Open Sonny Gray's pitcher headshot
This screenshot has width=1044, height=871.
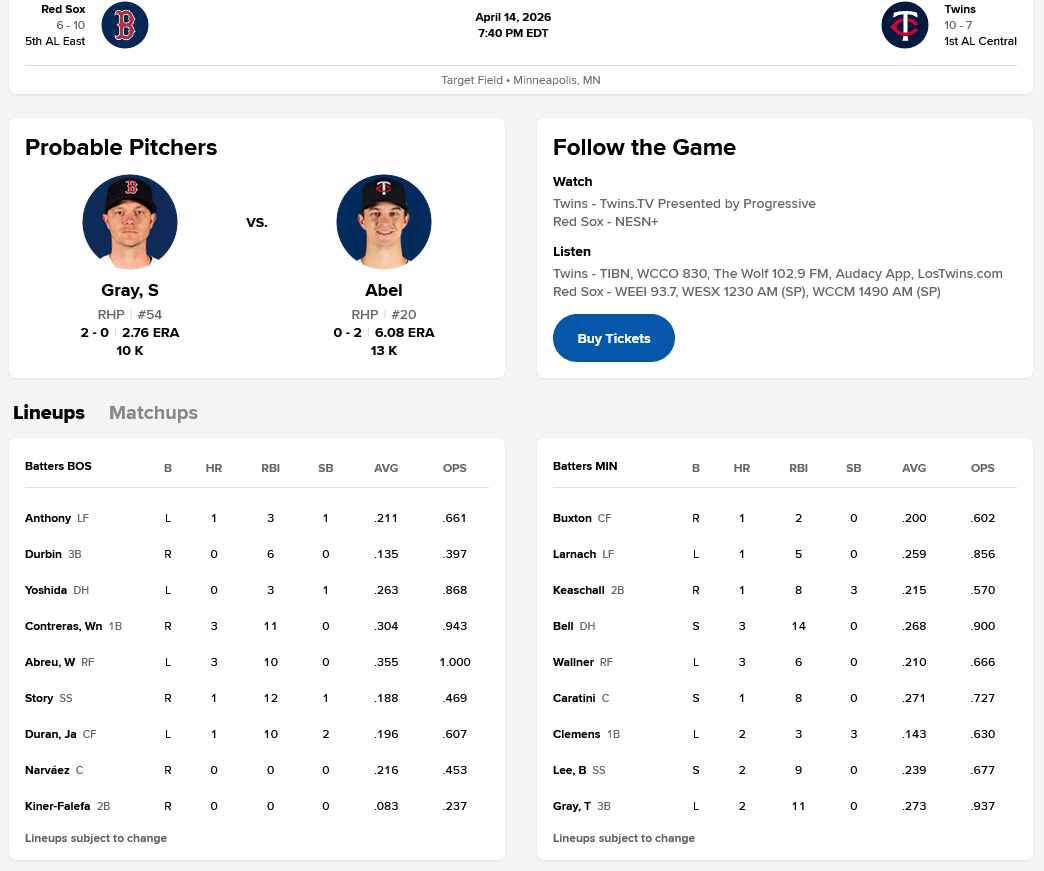130,222
